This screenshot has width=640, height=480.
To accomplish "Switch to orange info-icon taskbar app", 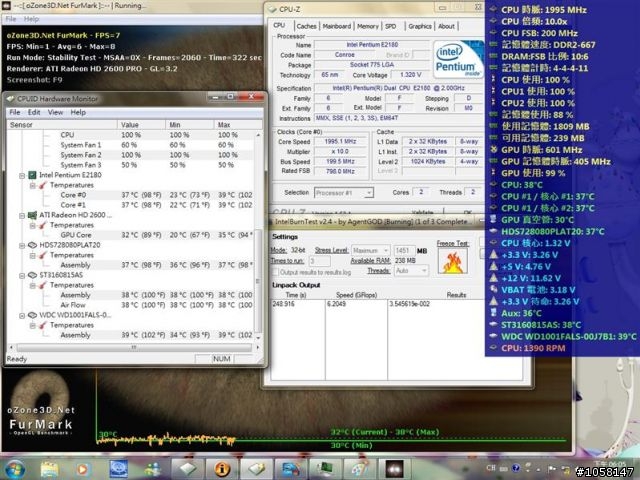I will coord(222,469).
